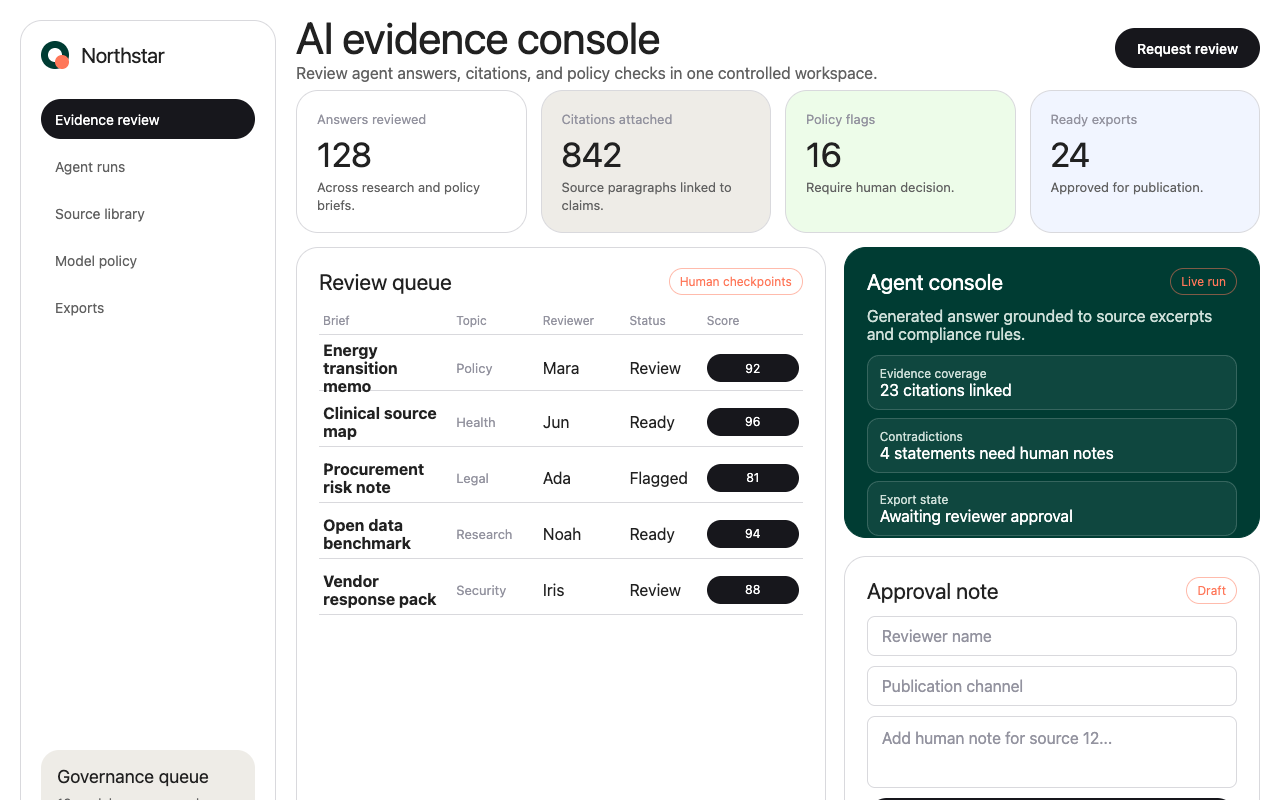Click reviewer Ada in the queue
This screenshot has height=800, width=1280.
pos(557,478)
